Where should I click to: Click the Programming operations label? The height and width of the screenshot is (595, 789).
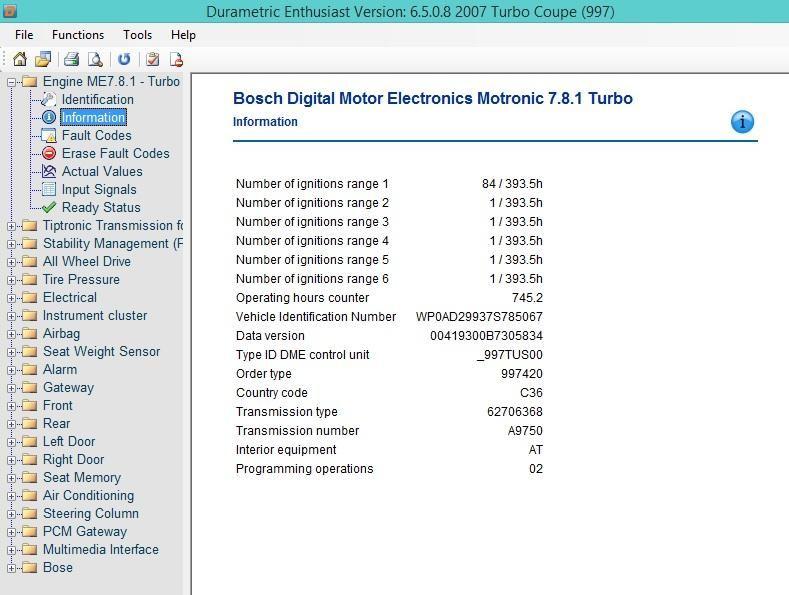click(x=304, y=469)
